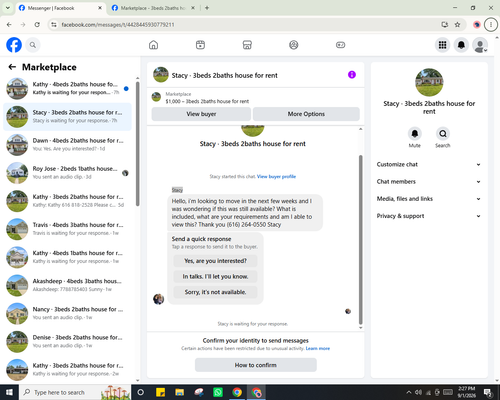Open the account profile avatar menu
The width and height of the screenshot is (500, 400).
click(x=480, y=45)
